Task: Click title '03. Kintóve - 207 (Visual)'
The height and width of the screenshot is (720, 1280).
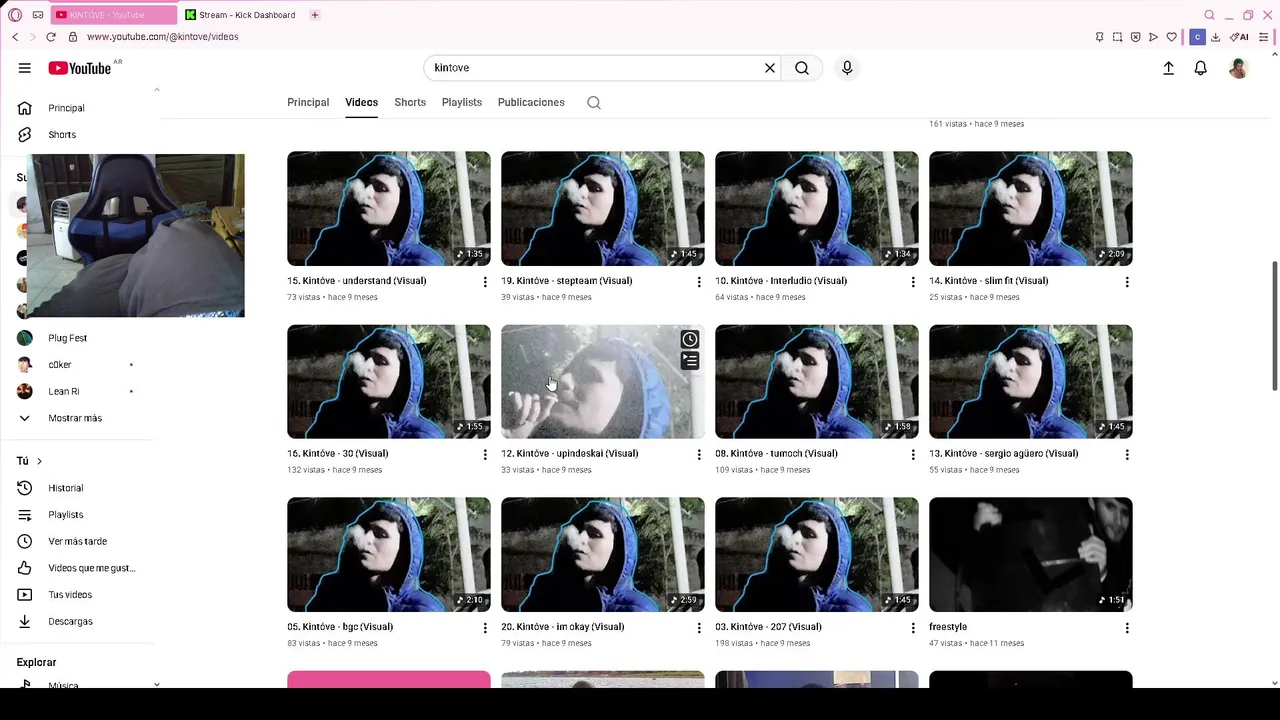Action: point(768,627)
